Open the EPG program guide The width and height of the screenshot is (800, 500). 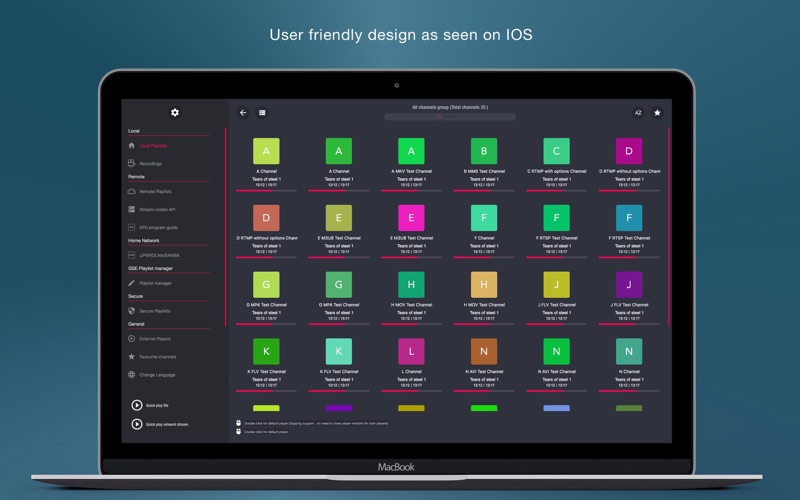pos(158,227)
